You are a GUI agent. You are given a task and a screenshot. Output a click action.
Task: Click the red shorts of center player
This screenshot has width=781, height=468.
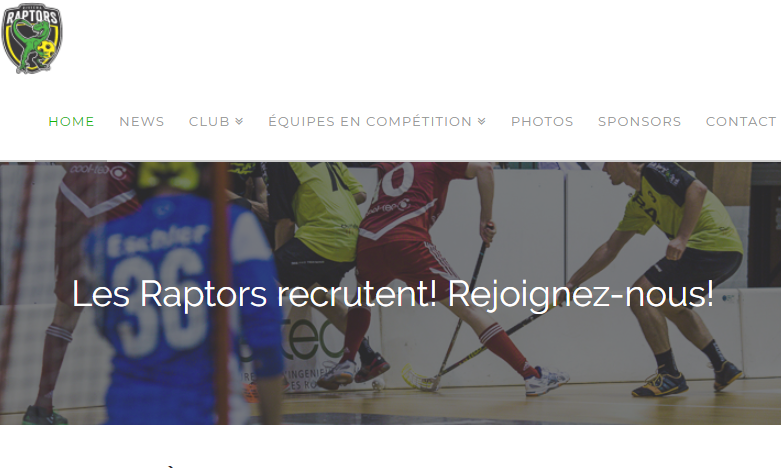pos(406,269)
